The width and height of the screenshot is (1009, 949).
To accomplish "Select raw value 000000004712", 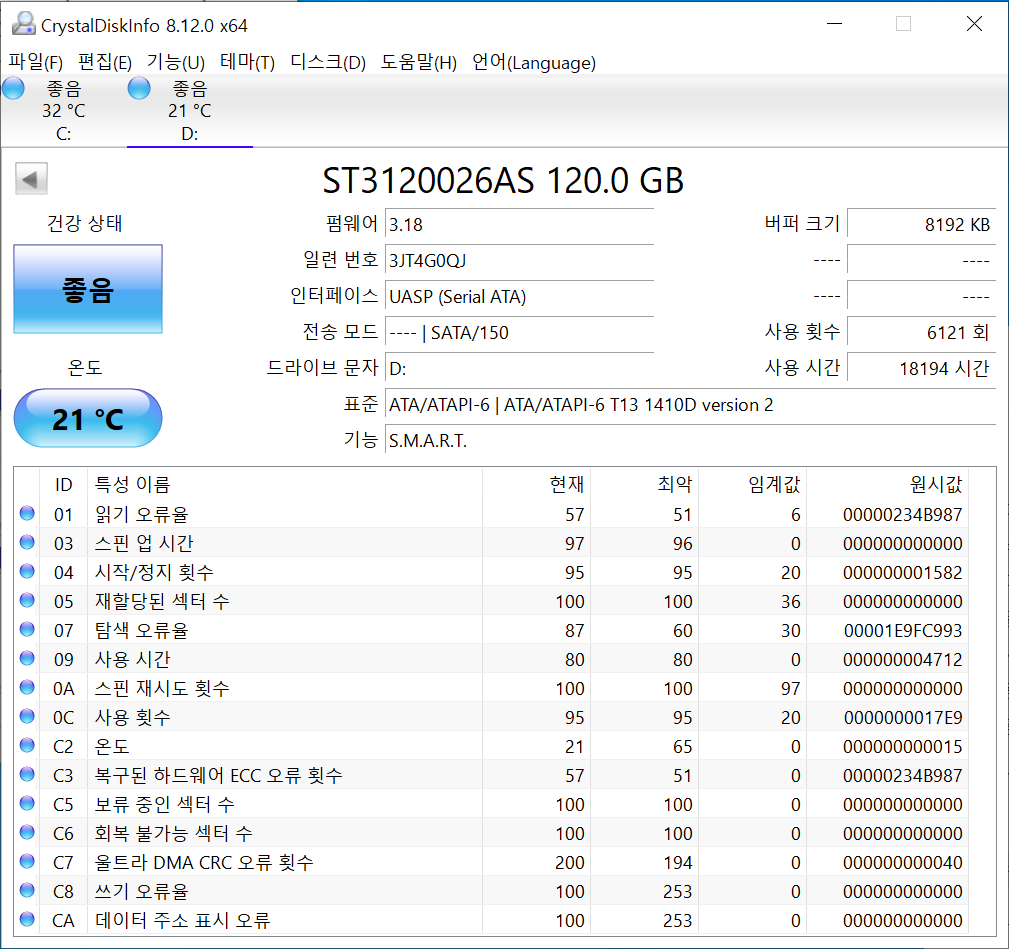I will (902, 659).
